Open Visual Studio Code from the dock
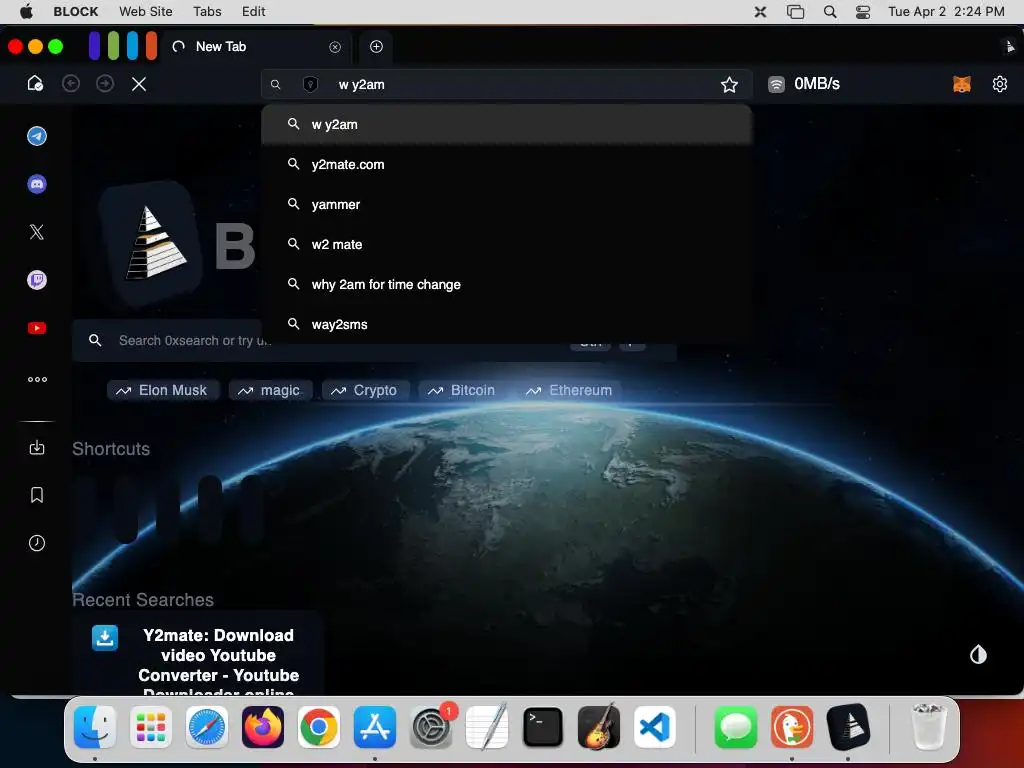The image size is (1024, 768). point(654,727)
